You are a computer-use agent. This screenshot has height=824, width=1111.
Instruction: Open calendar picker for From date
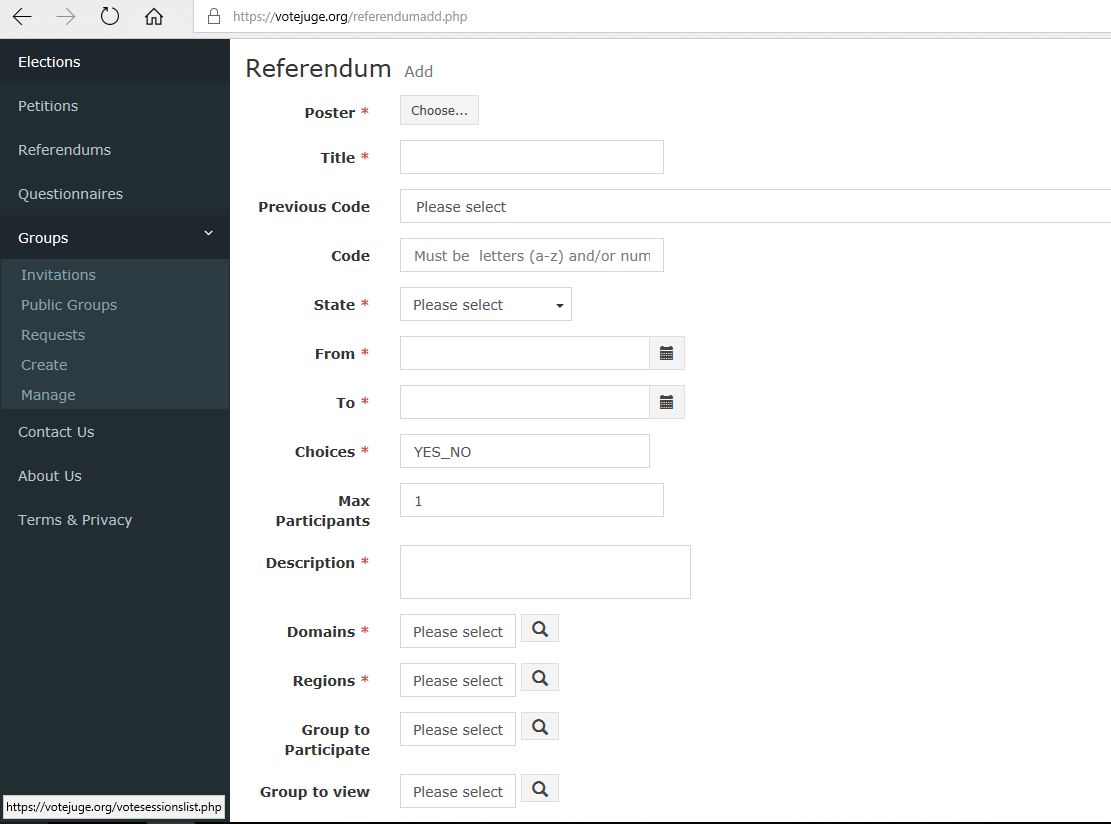pyautogui.click(x=666, y=353)
